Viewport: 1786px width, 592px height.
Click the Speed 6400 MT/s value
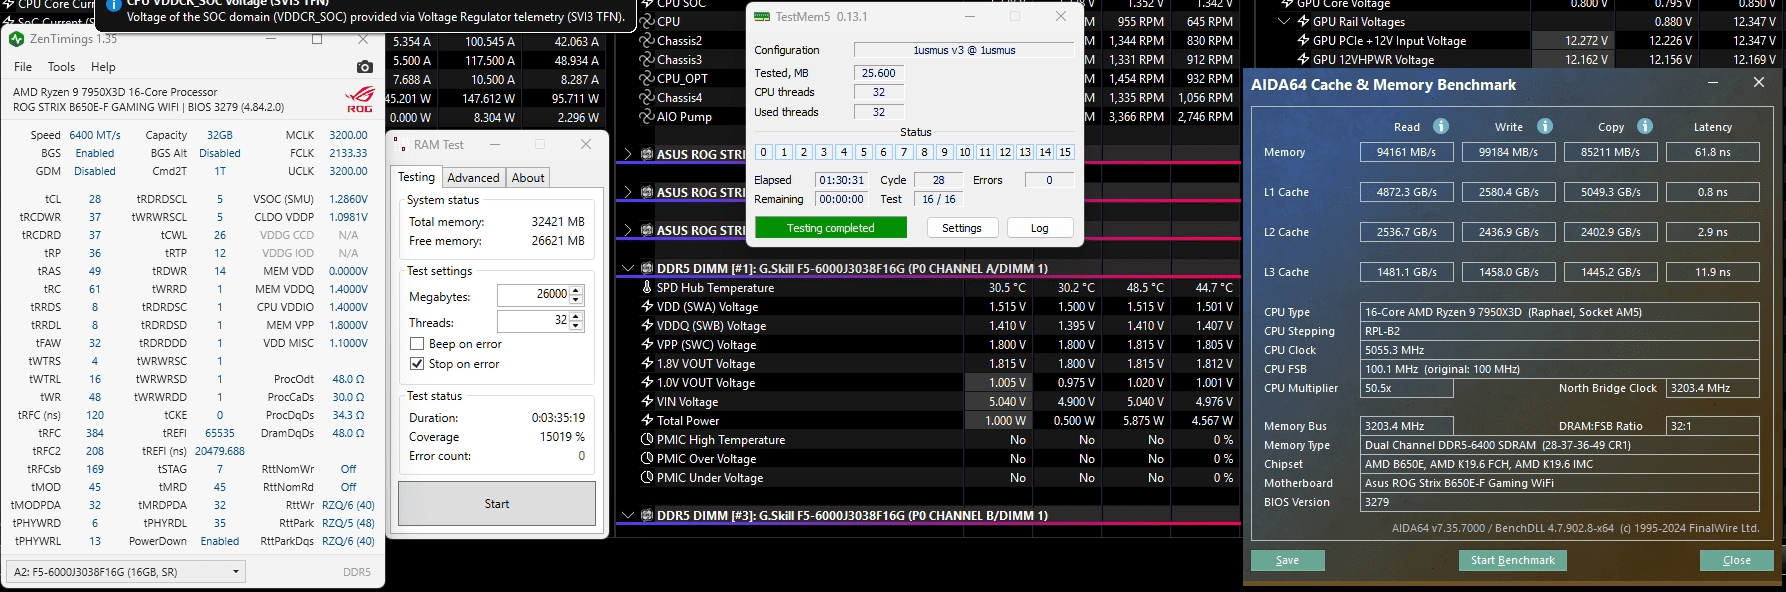(x=95, y=135)
